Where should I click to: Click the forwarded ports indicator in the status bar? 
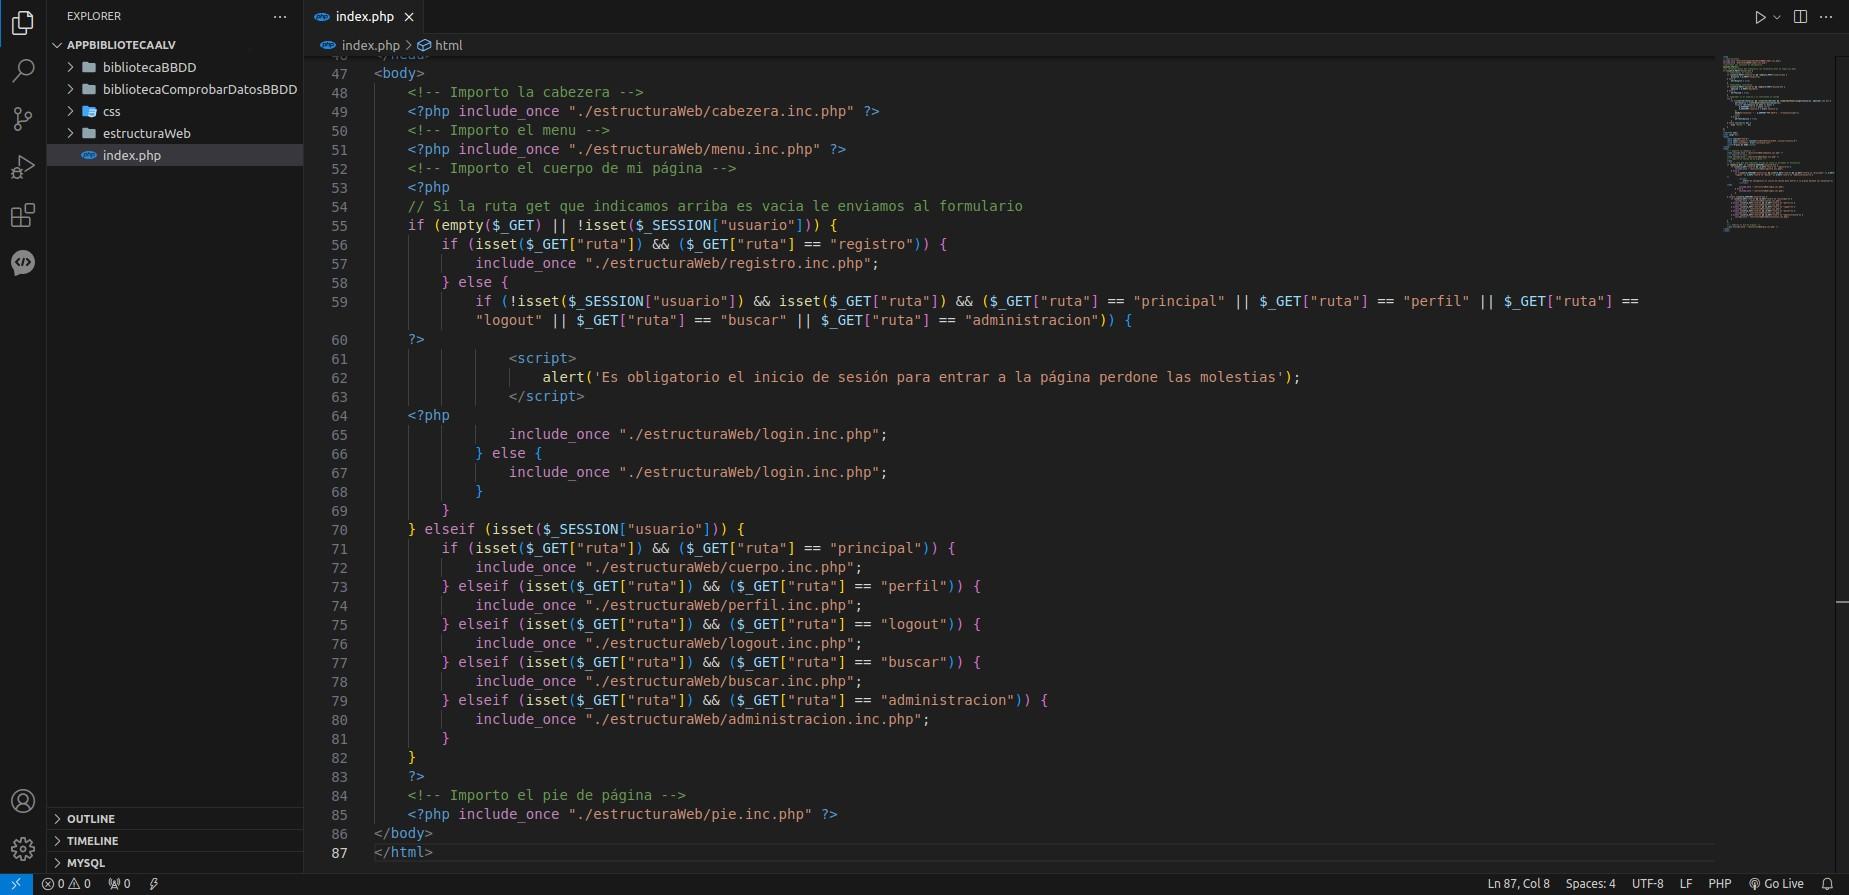119,884
